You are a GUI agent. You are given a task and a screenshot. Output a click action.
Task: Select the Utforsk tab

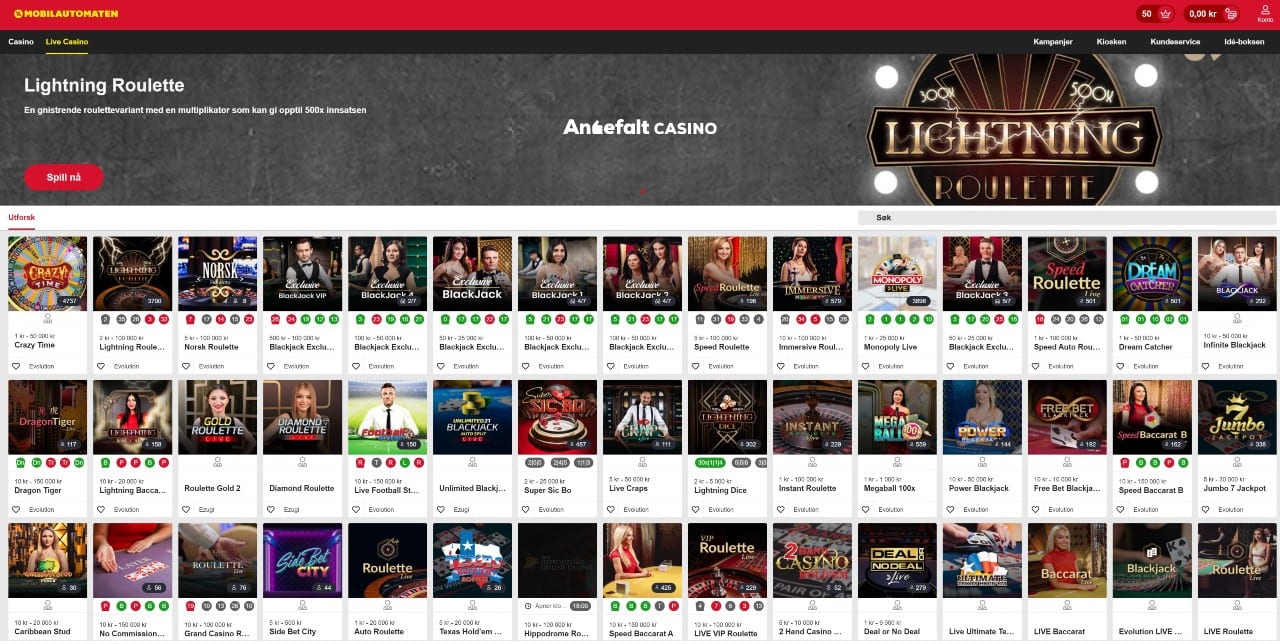pos(22,217)
